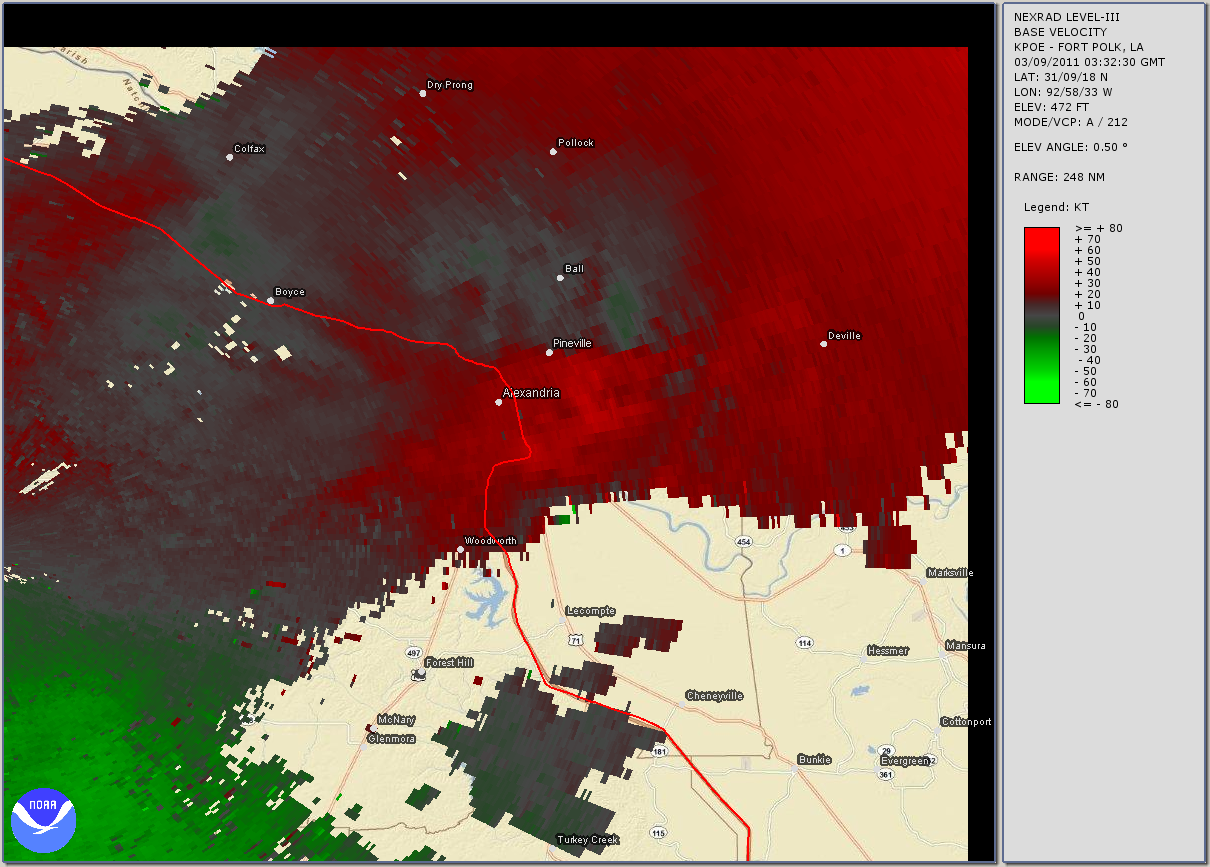Screen dimensions: 1210x867
Task: Click the Bunkie town label
Action: (x=815, y=760)
